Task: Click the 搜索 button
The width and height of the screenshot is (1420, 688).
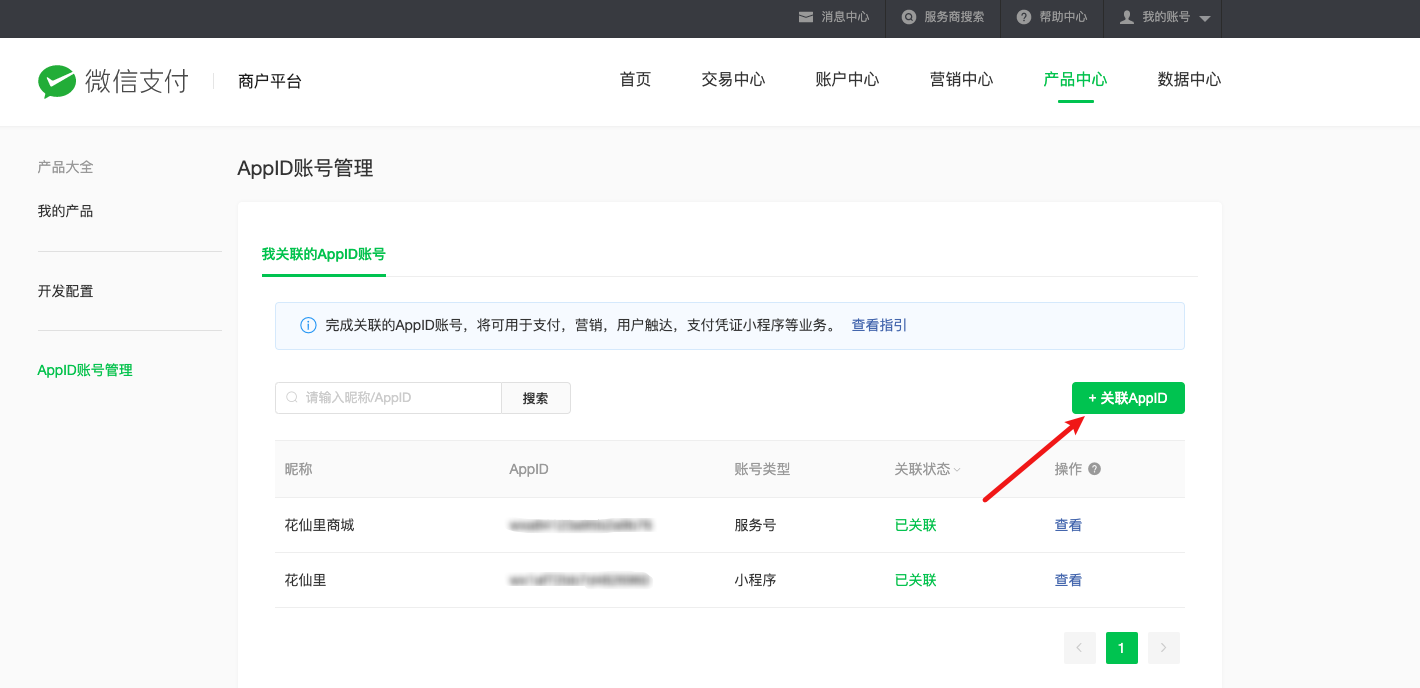Action: click(x=536, y=398)
